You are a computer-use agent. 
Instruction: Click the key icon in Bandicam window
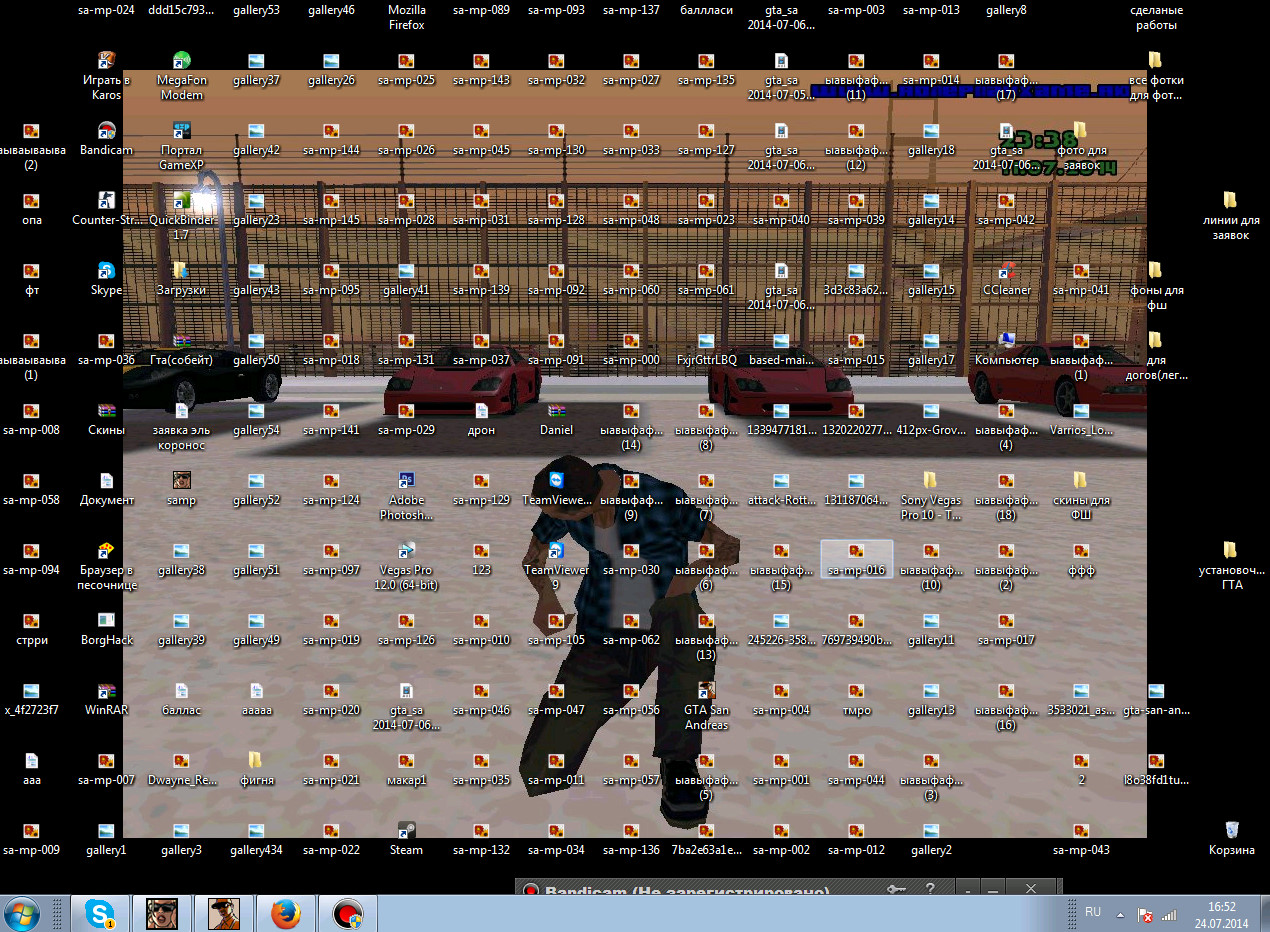tap(896, 889)
